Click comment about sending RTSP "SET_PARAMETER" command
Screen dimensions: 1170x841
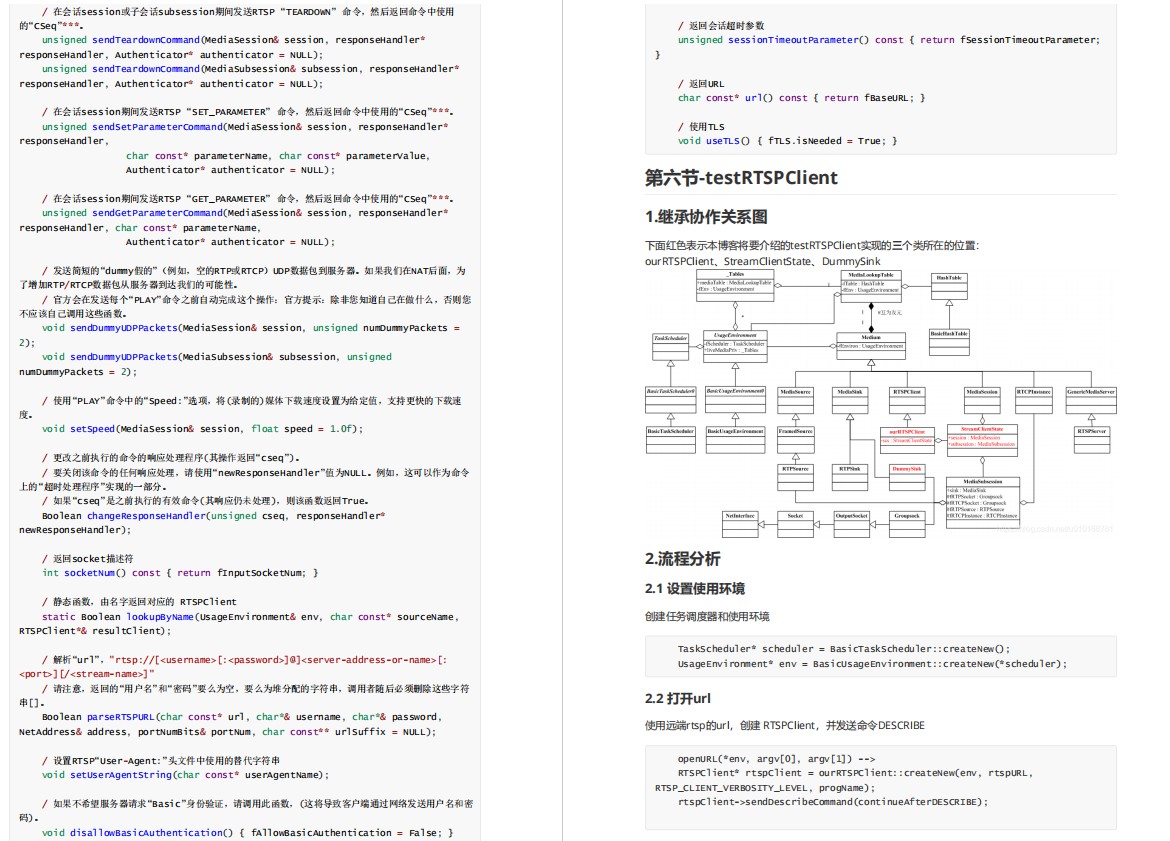point(247,112)
